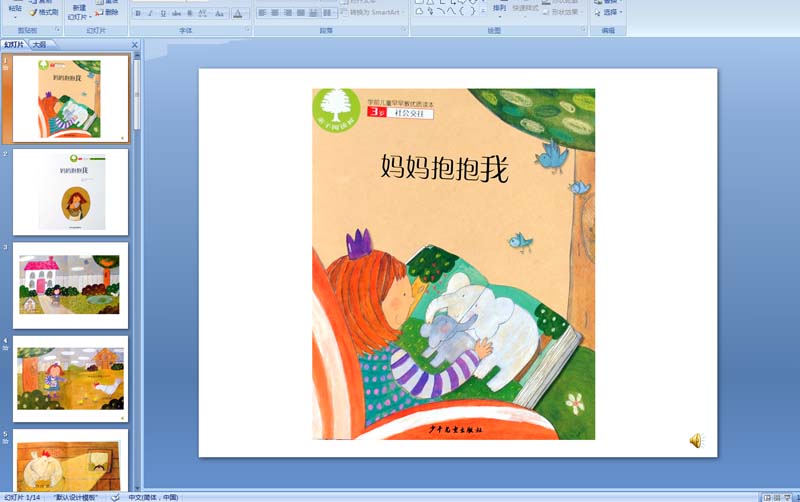This screenshot has width=800, height=502.
Task: Click the Font Color icon
Action: click(238, 14)
